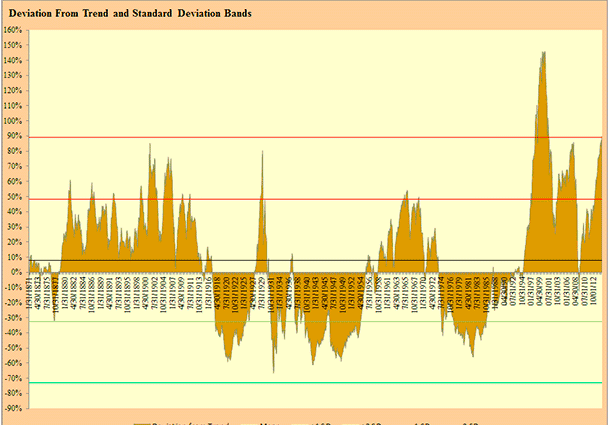Click the x-axis date label 7/31/1929
The height and width of the screenshot is (425, 610).
click(x=261, y=294)
